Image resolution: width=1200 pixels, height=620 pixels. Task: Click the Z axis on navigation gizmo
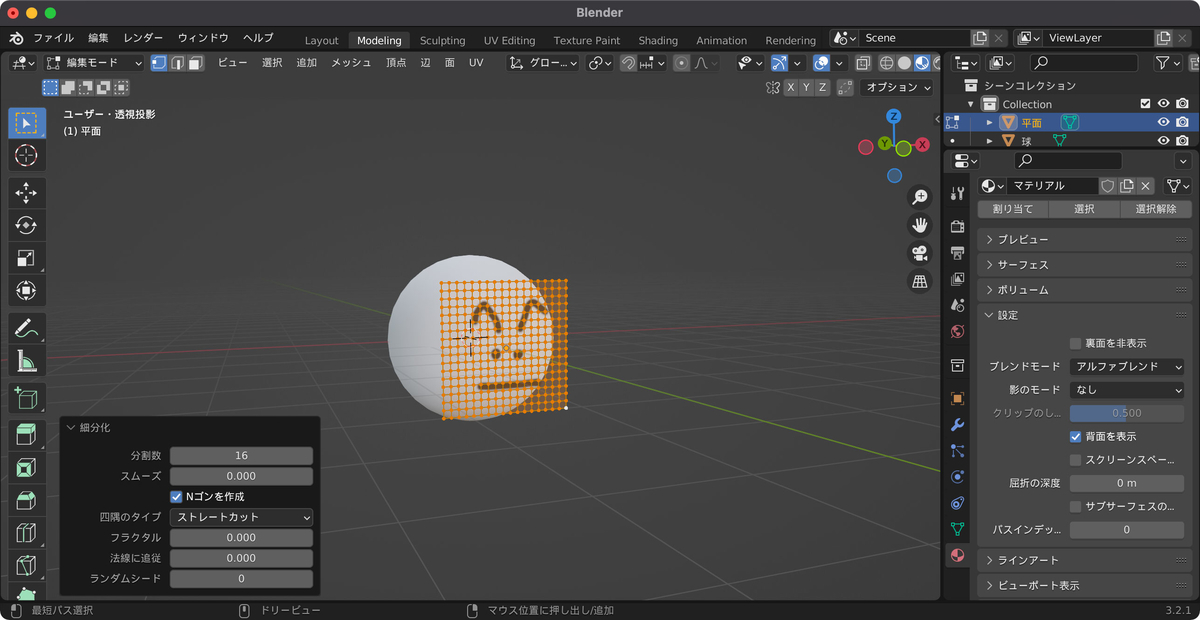tap(895, 117)
